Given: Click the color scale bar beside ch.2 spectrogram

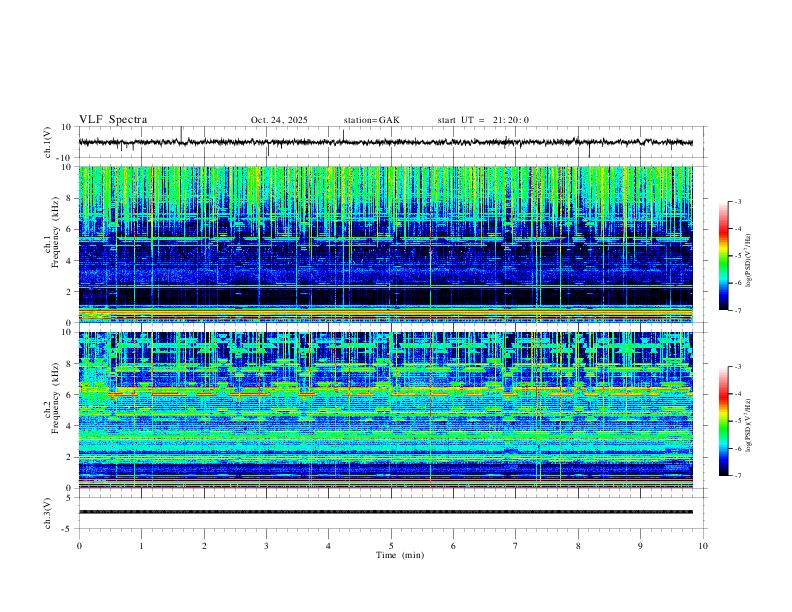Looking at the screenshot, I should coord(723,421).
